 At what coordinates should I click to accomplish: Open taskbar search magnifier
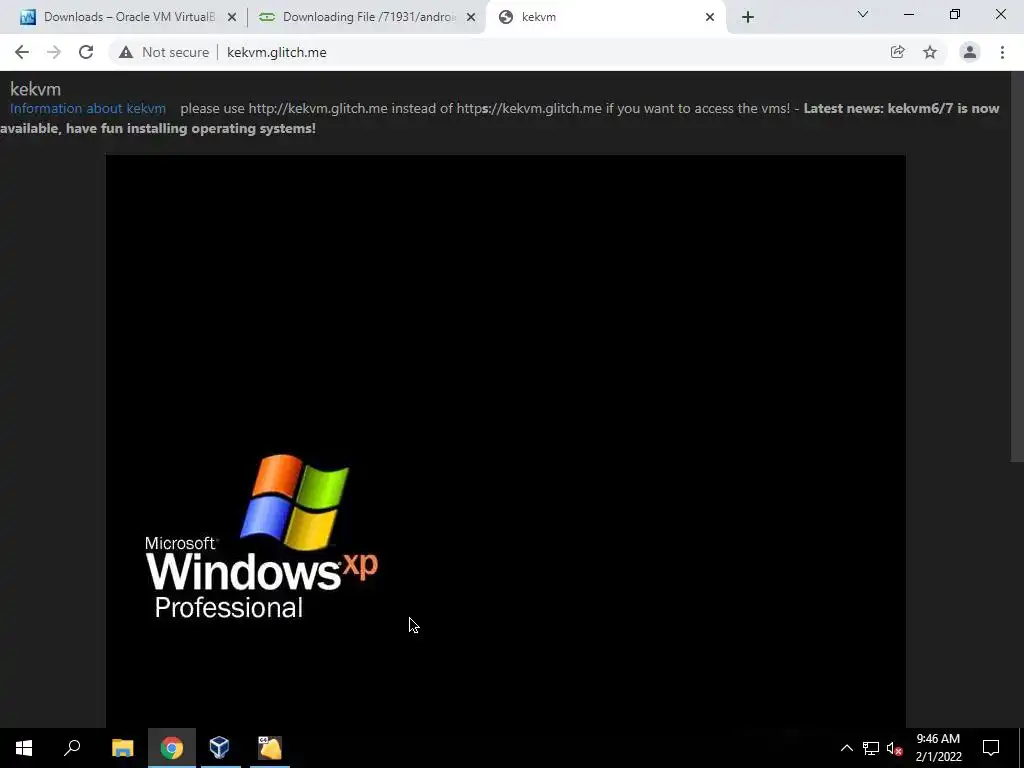(72, 748)
